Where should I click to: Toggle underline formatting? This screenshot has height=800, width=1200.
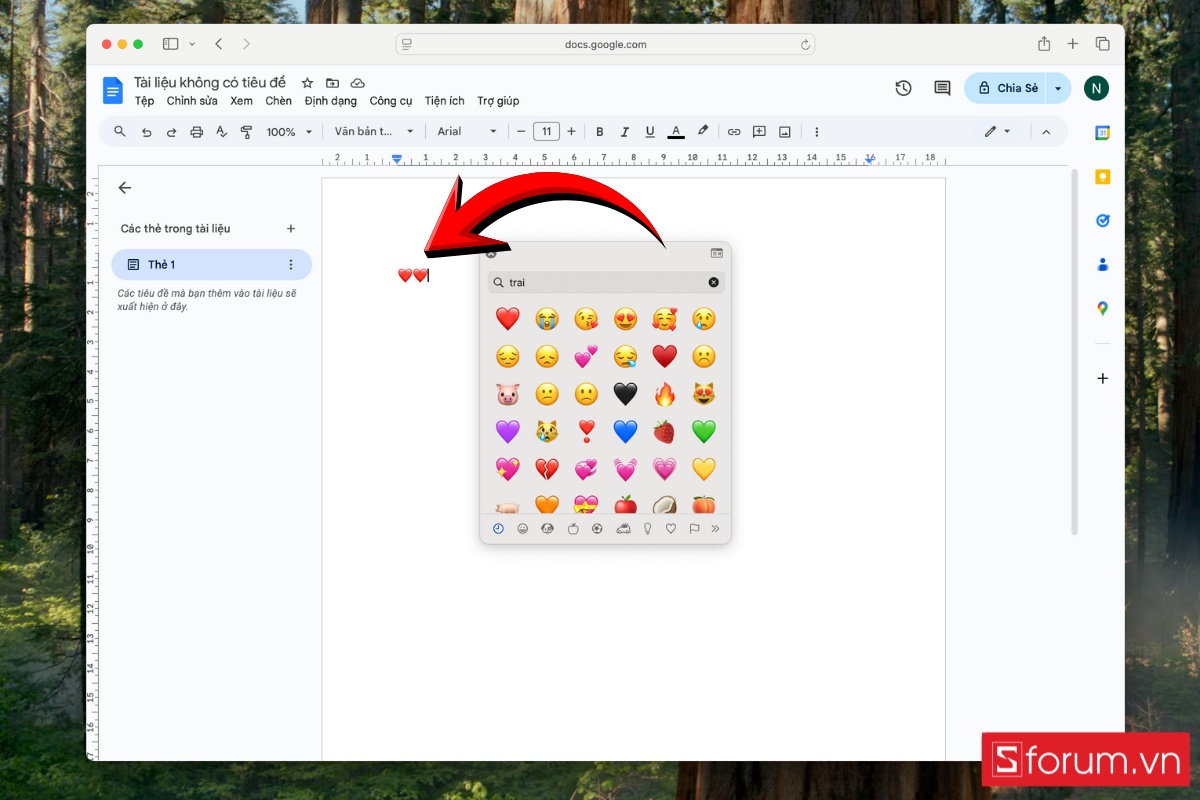pos(649,131)
